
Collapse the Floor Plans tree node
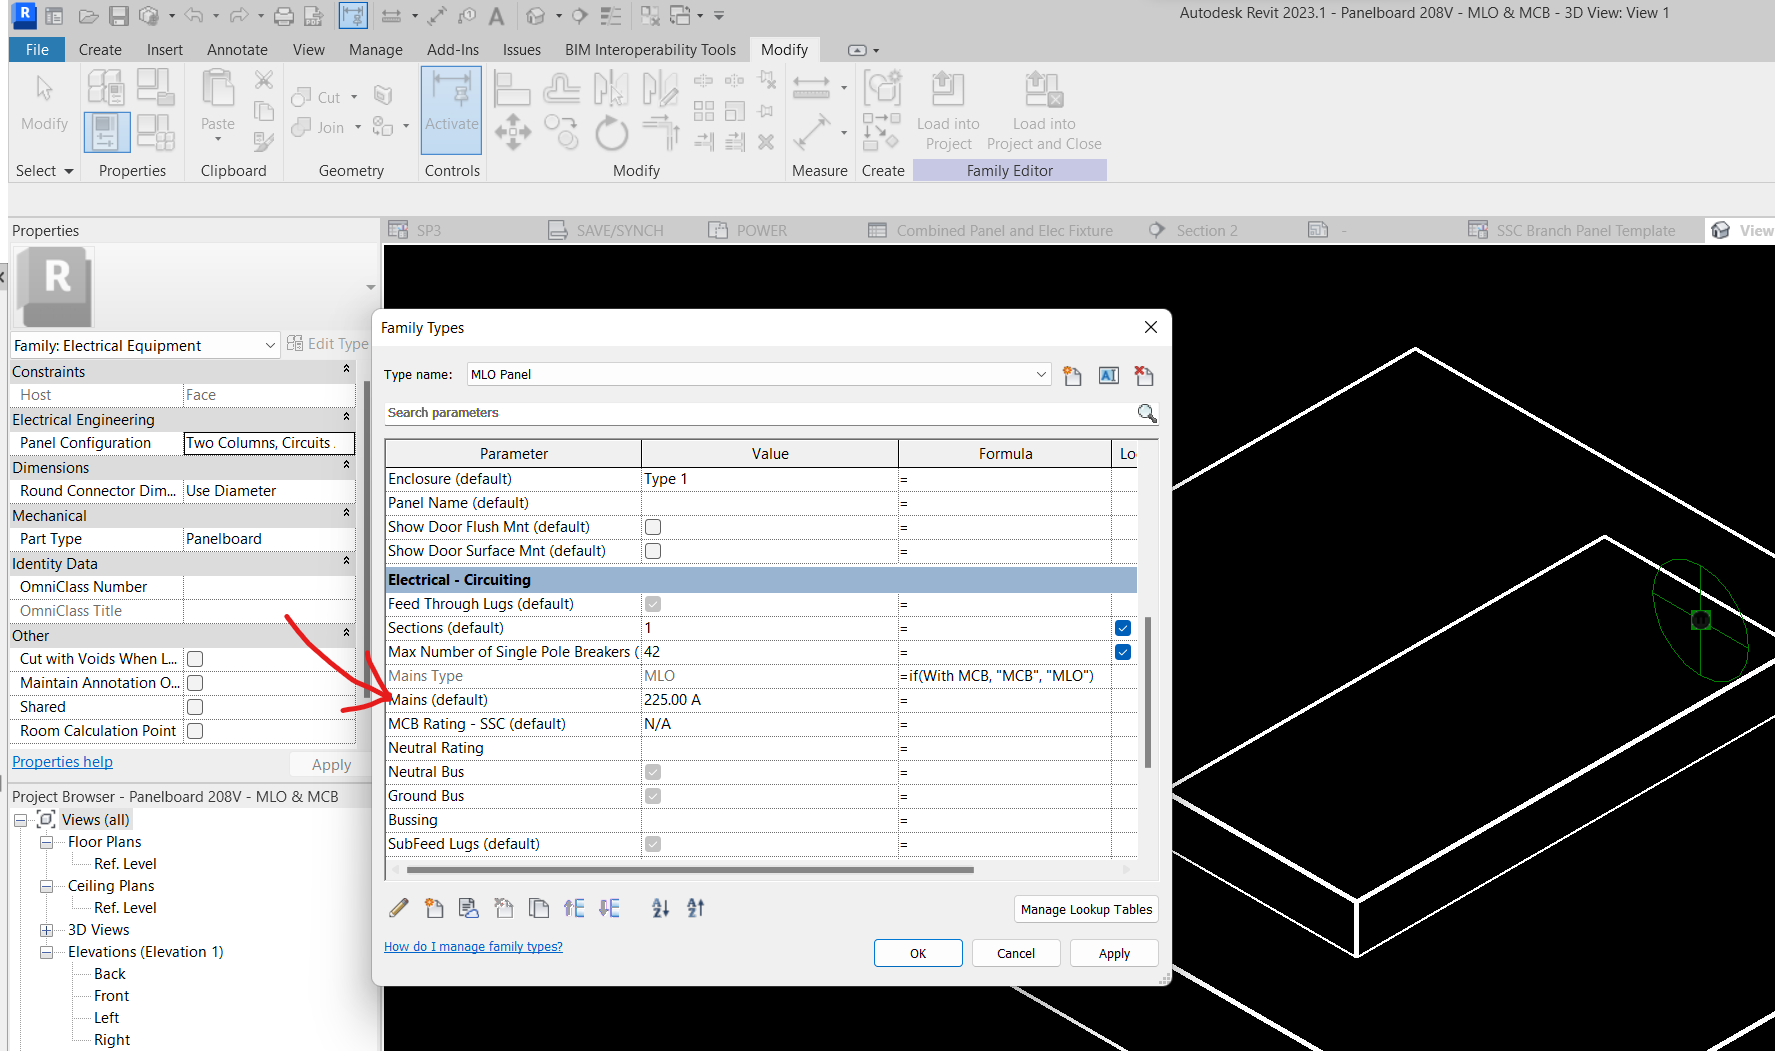click(46, 842)
